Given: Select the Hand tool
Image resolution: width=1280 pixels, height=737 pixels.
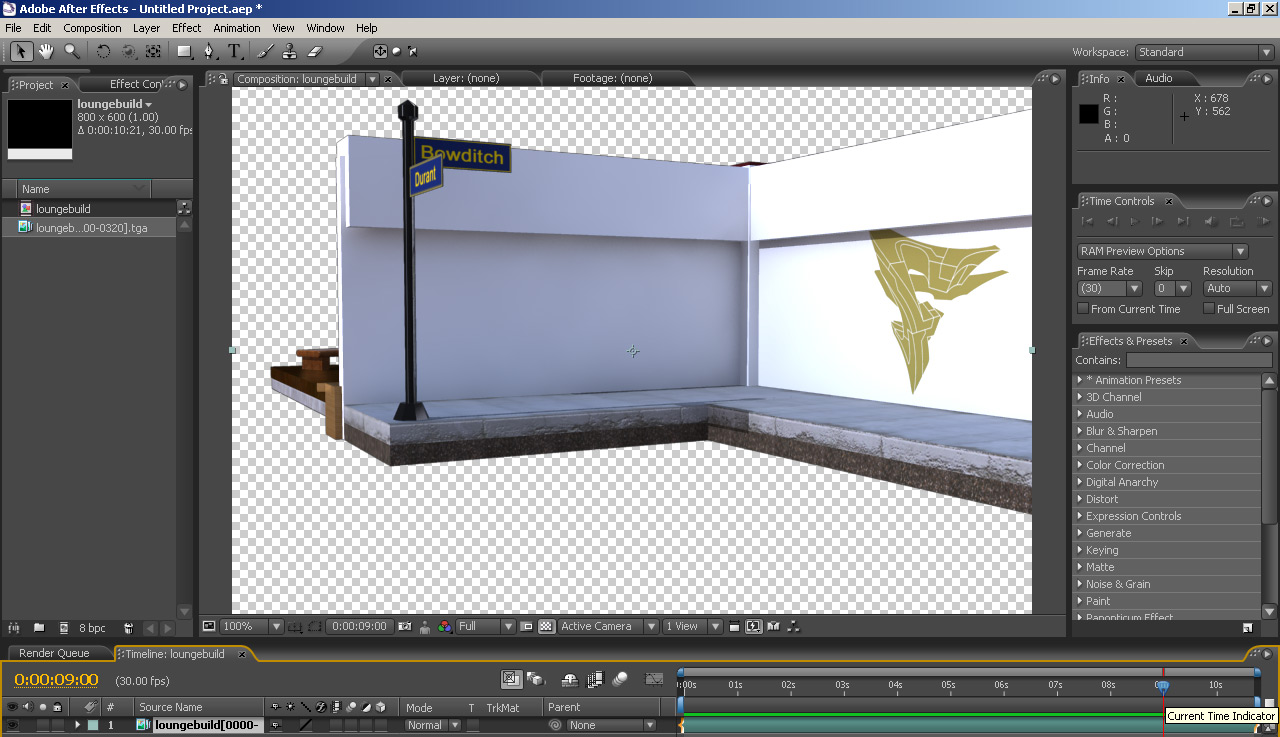Looking at the screenshot, I should 46,51.
